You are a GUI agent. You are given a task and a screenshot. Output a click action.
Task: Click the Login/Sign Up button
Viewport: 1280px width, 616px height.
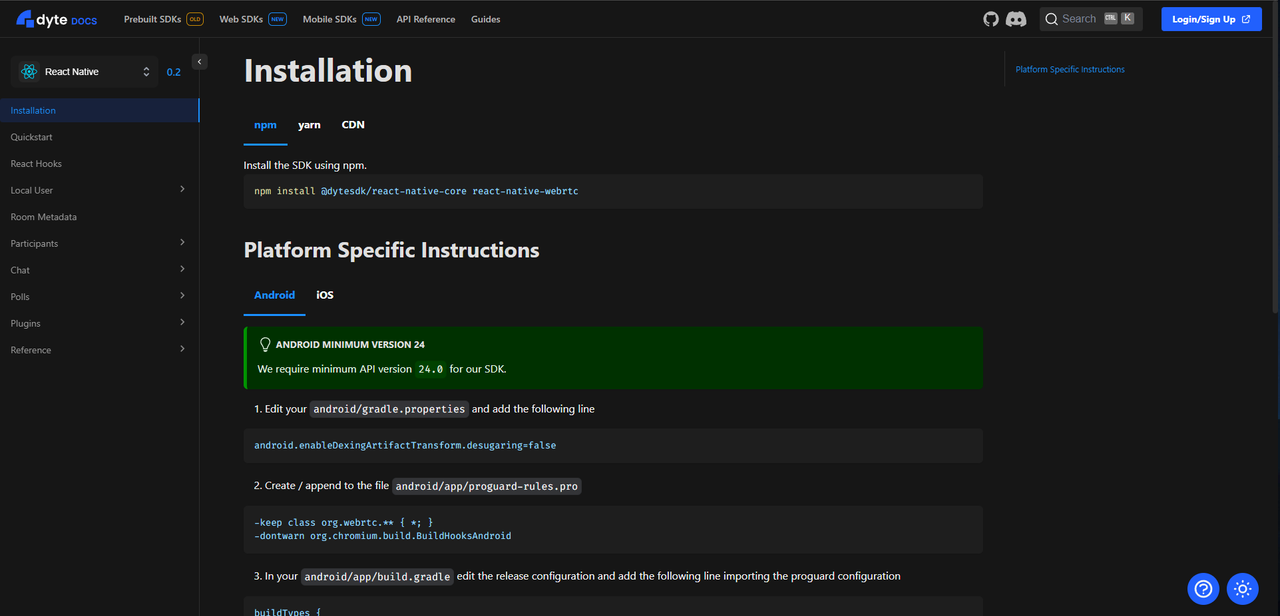click(1211, 19)
